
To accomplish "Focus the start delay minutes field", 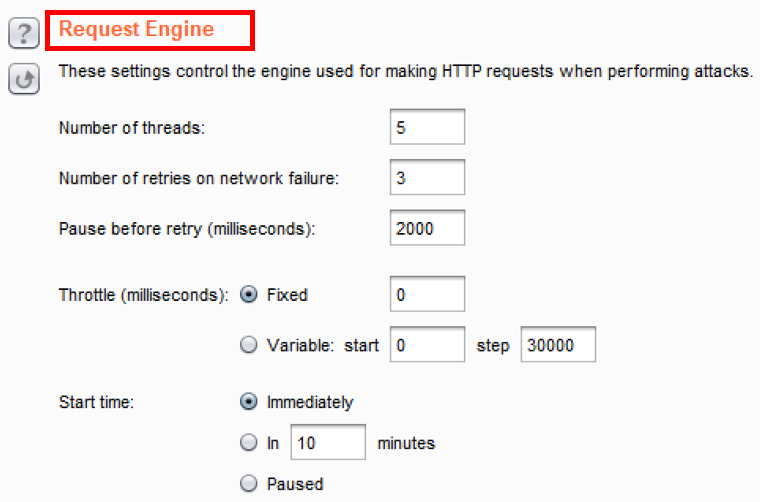I will tap(329, 442).
